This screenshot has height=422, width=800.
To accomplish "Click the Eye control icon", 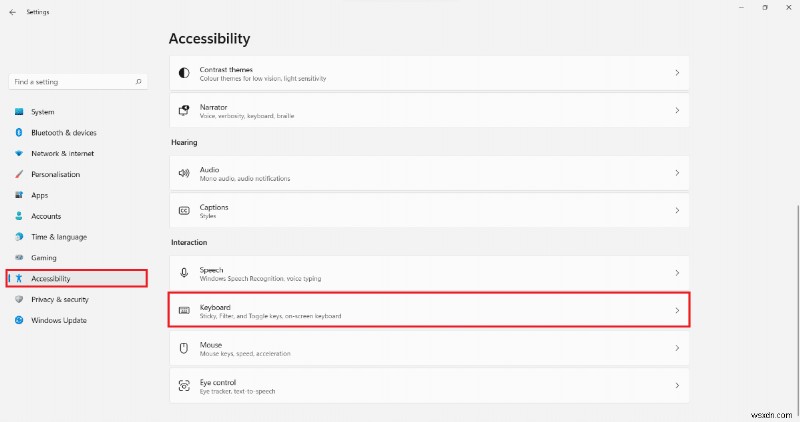I will click(184, 385).
